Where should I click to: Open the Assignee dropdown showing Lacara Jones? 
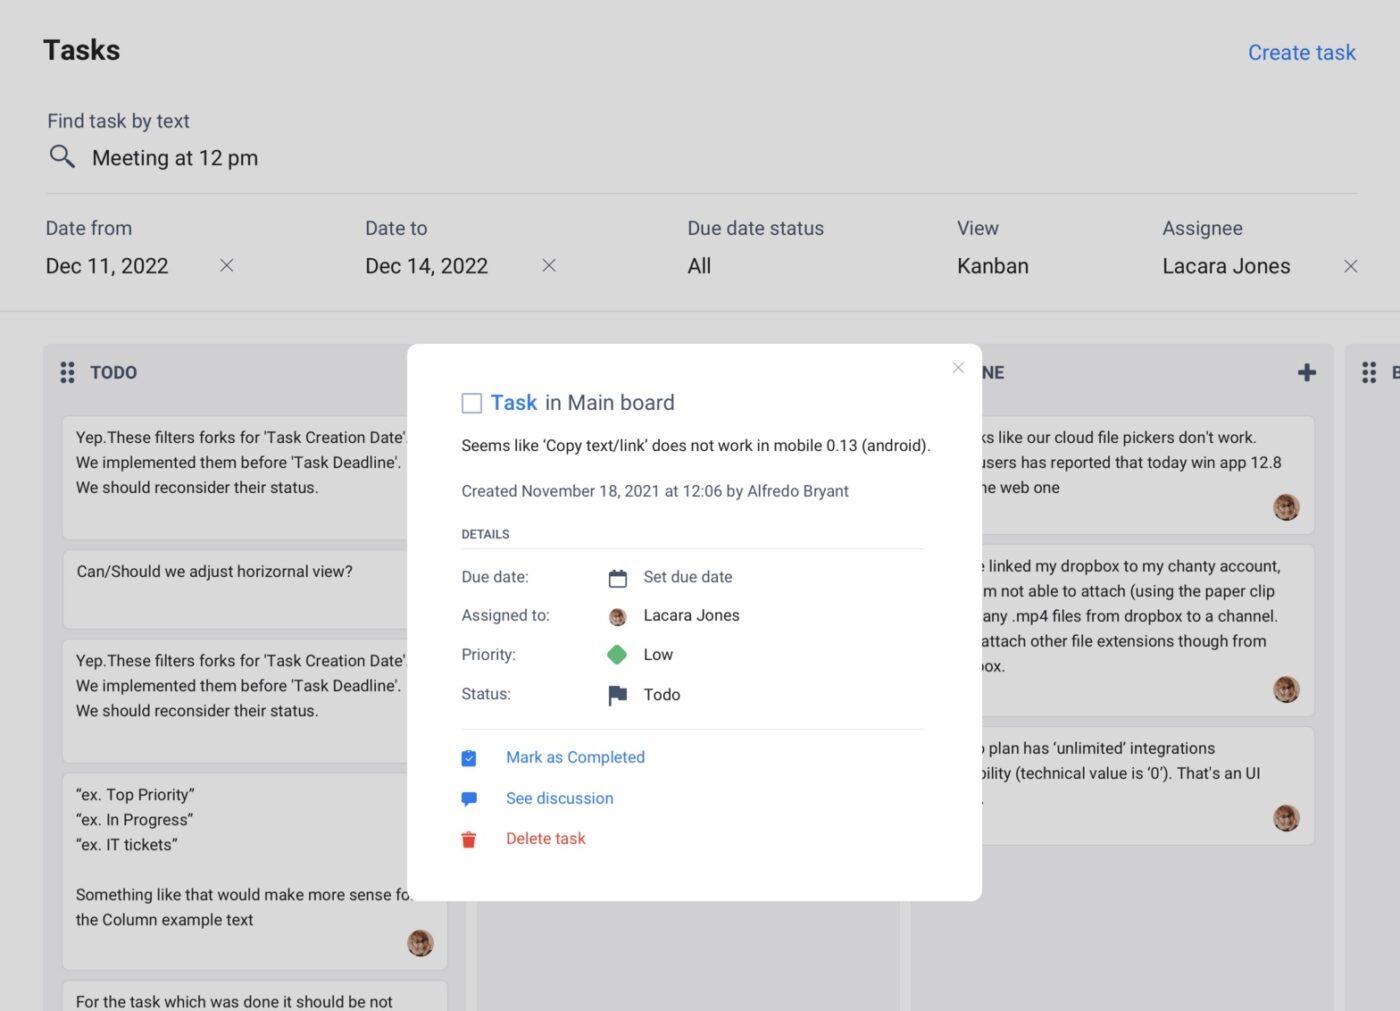[1226, 266]
